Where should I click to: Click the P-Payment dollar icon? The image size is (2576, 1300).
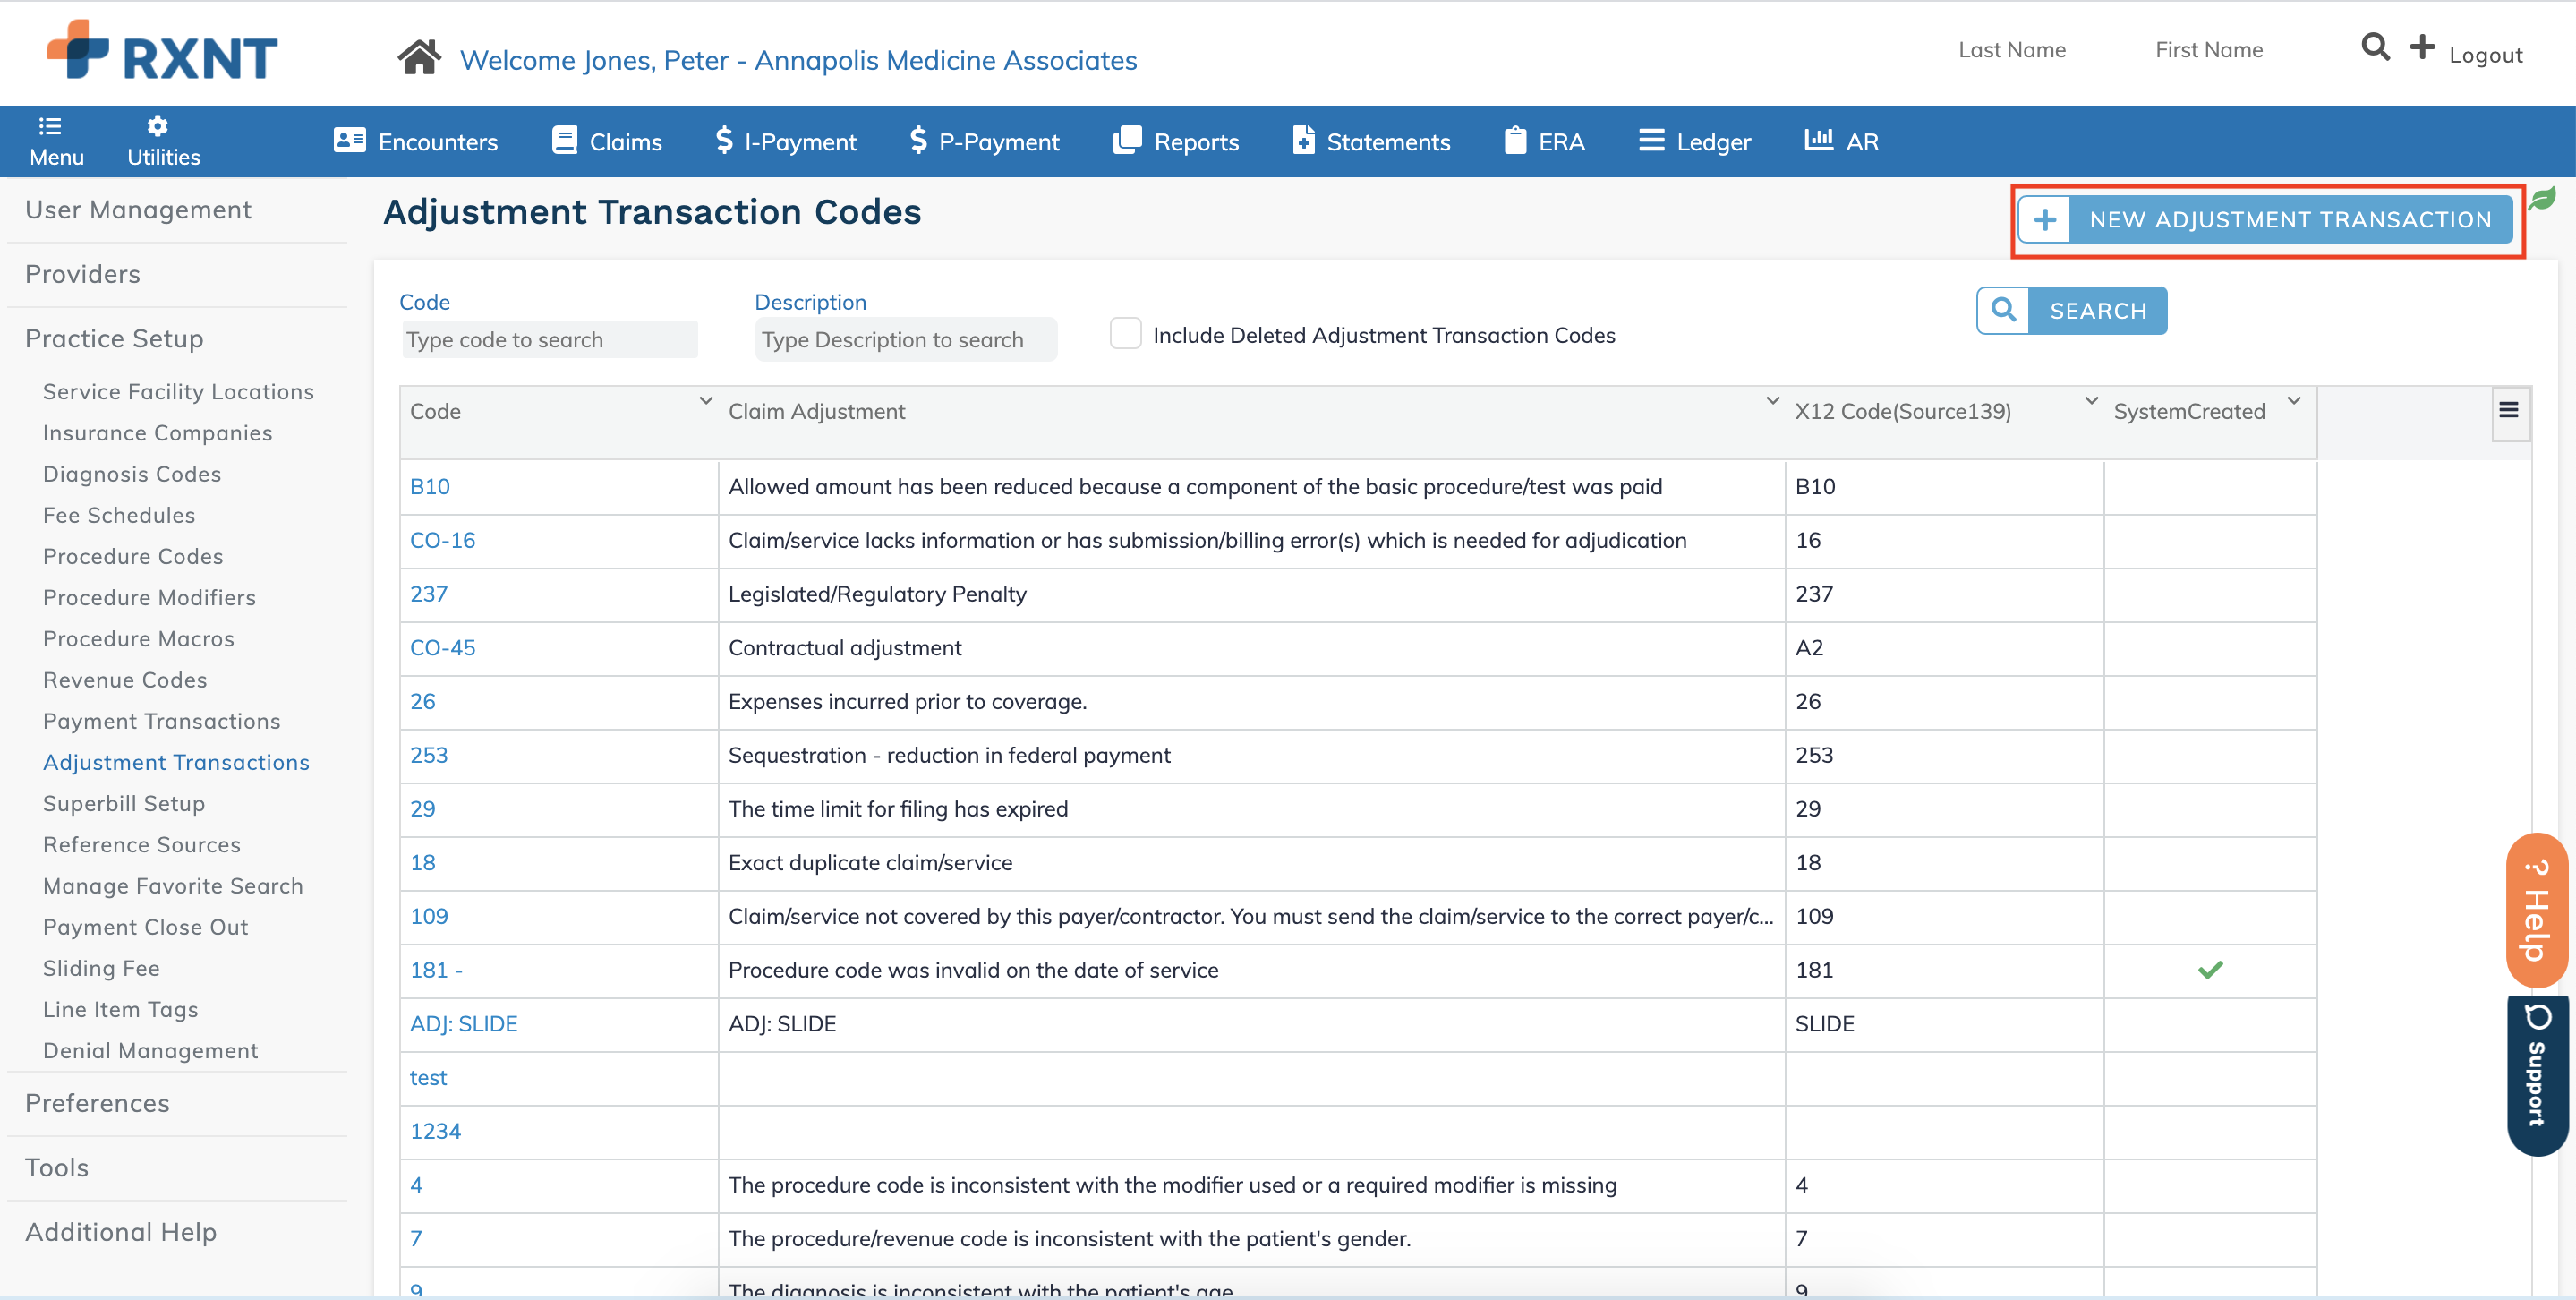click(918, 140)
